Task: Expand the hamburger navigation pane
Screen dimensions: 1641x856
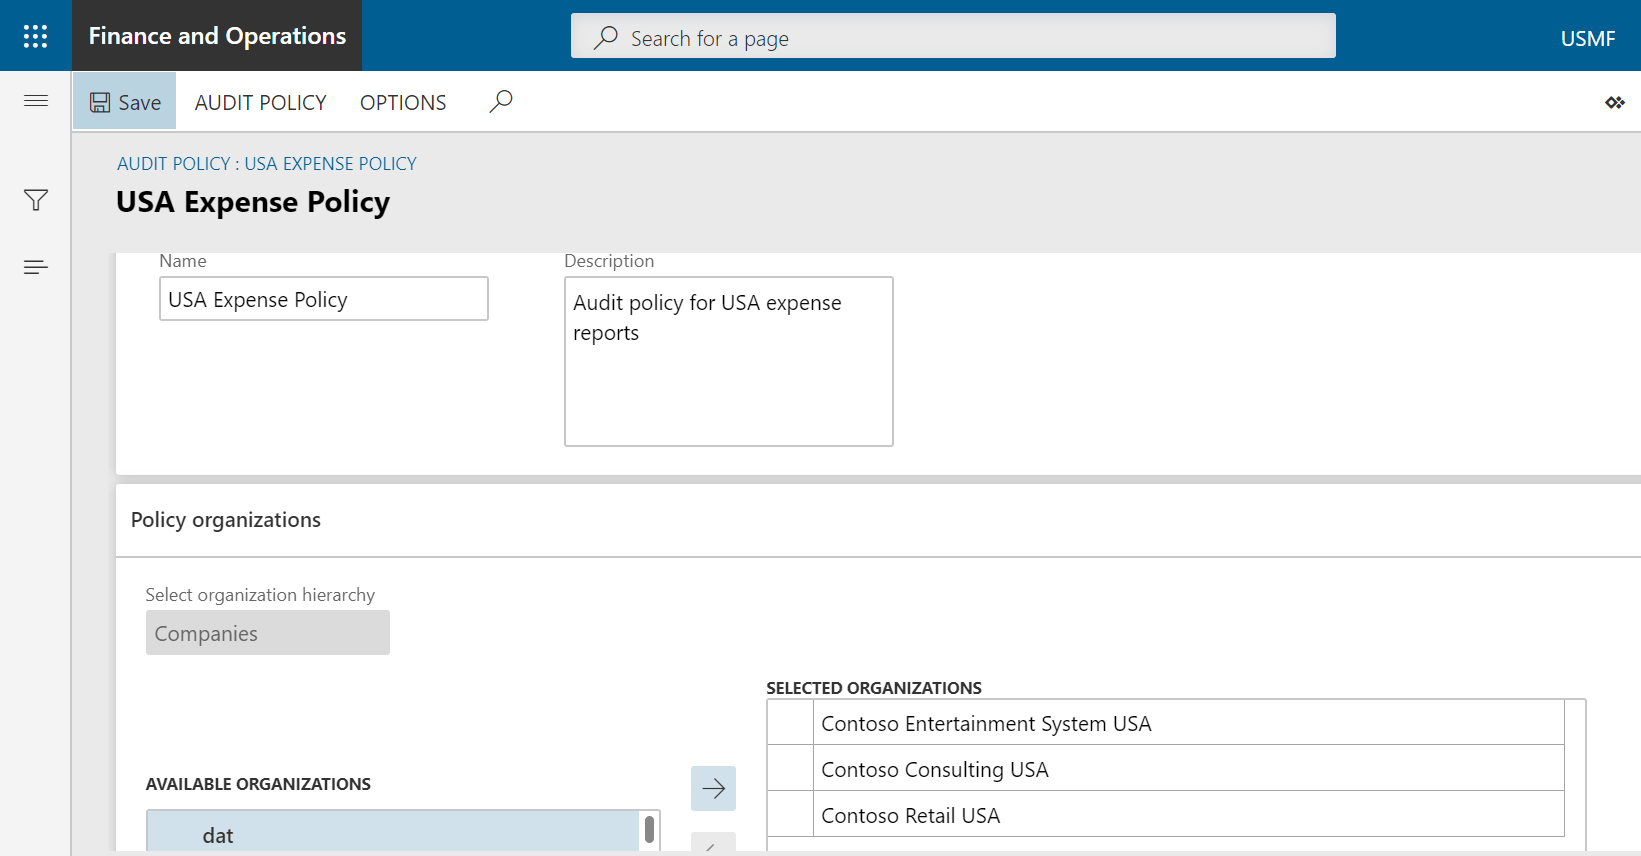Action: pyautogui.click(x=36, y=101)
